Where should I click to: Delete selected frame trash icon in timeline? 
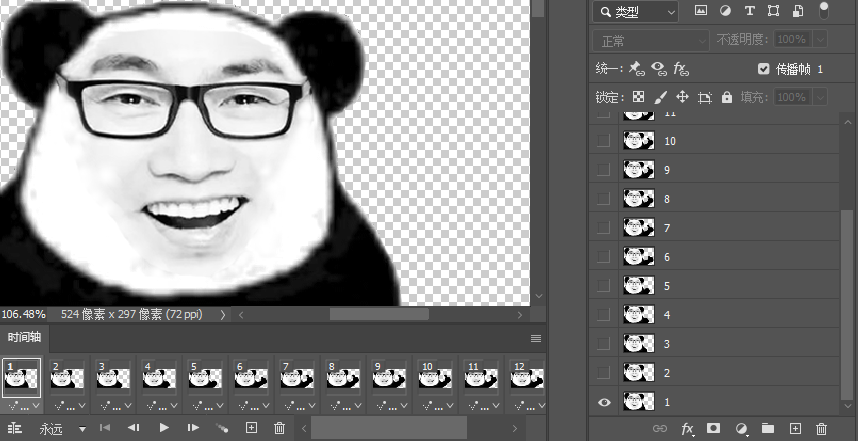(279, 428)
